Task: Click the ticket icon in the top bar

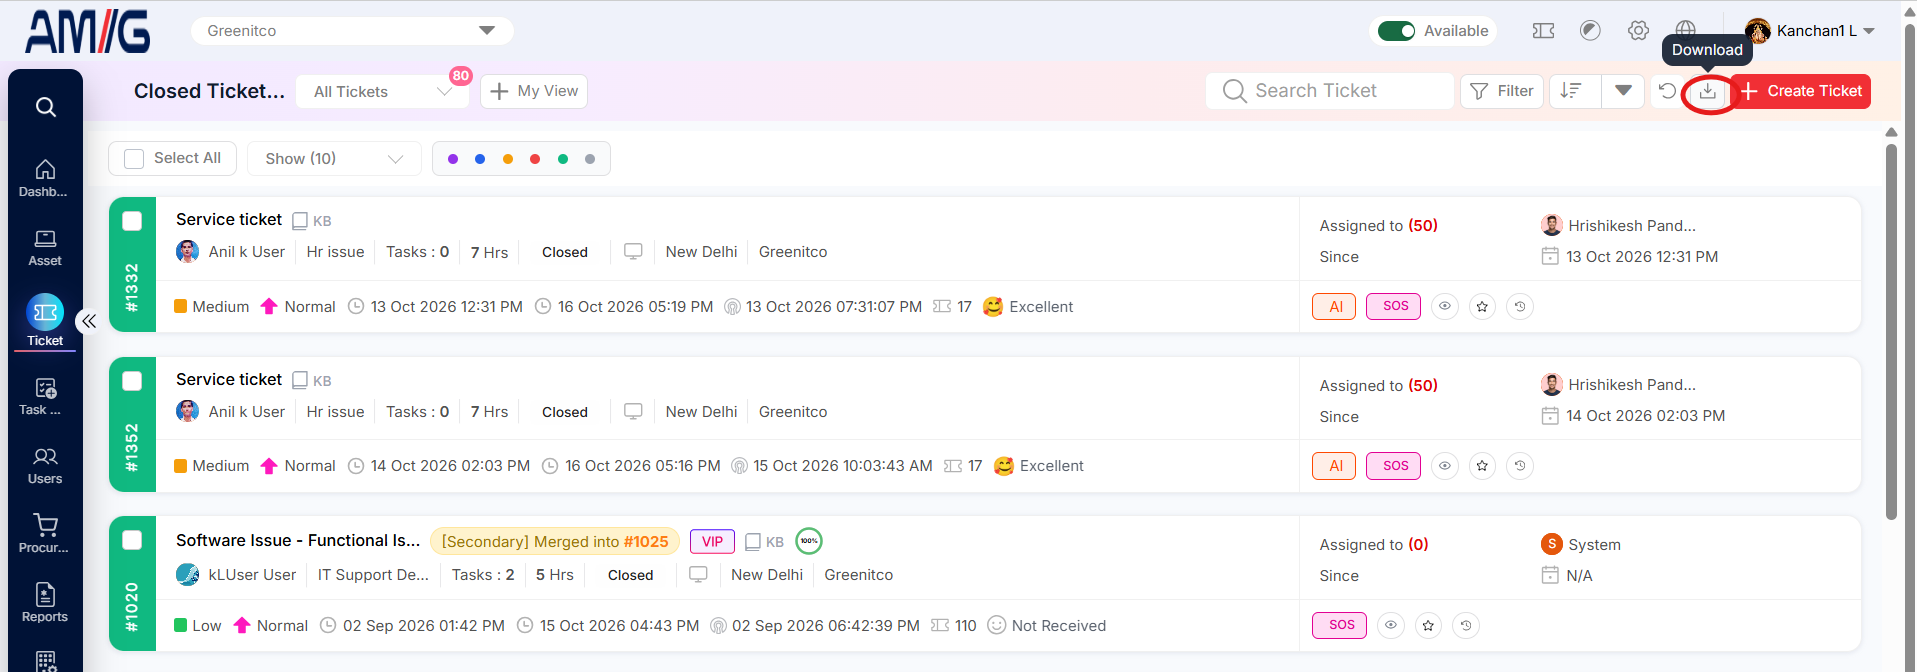Action: click(x=1543, y=31)
